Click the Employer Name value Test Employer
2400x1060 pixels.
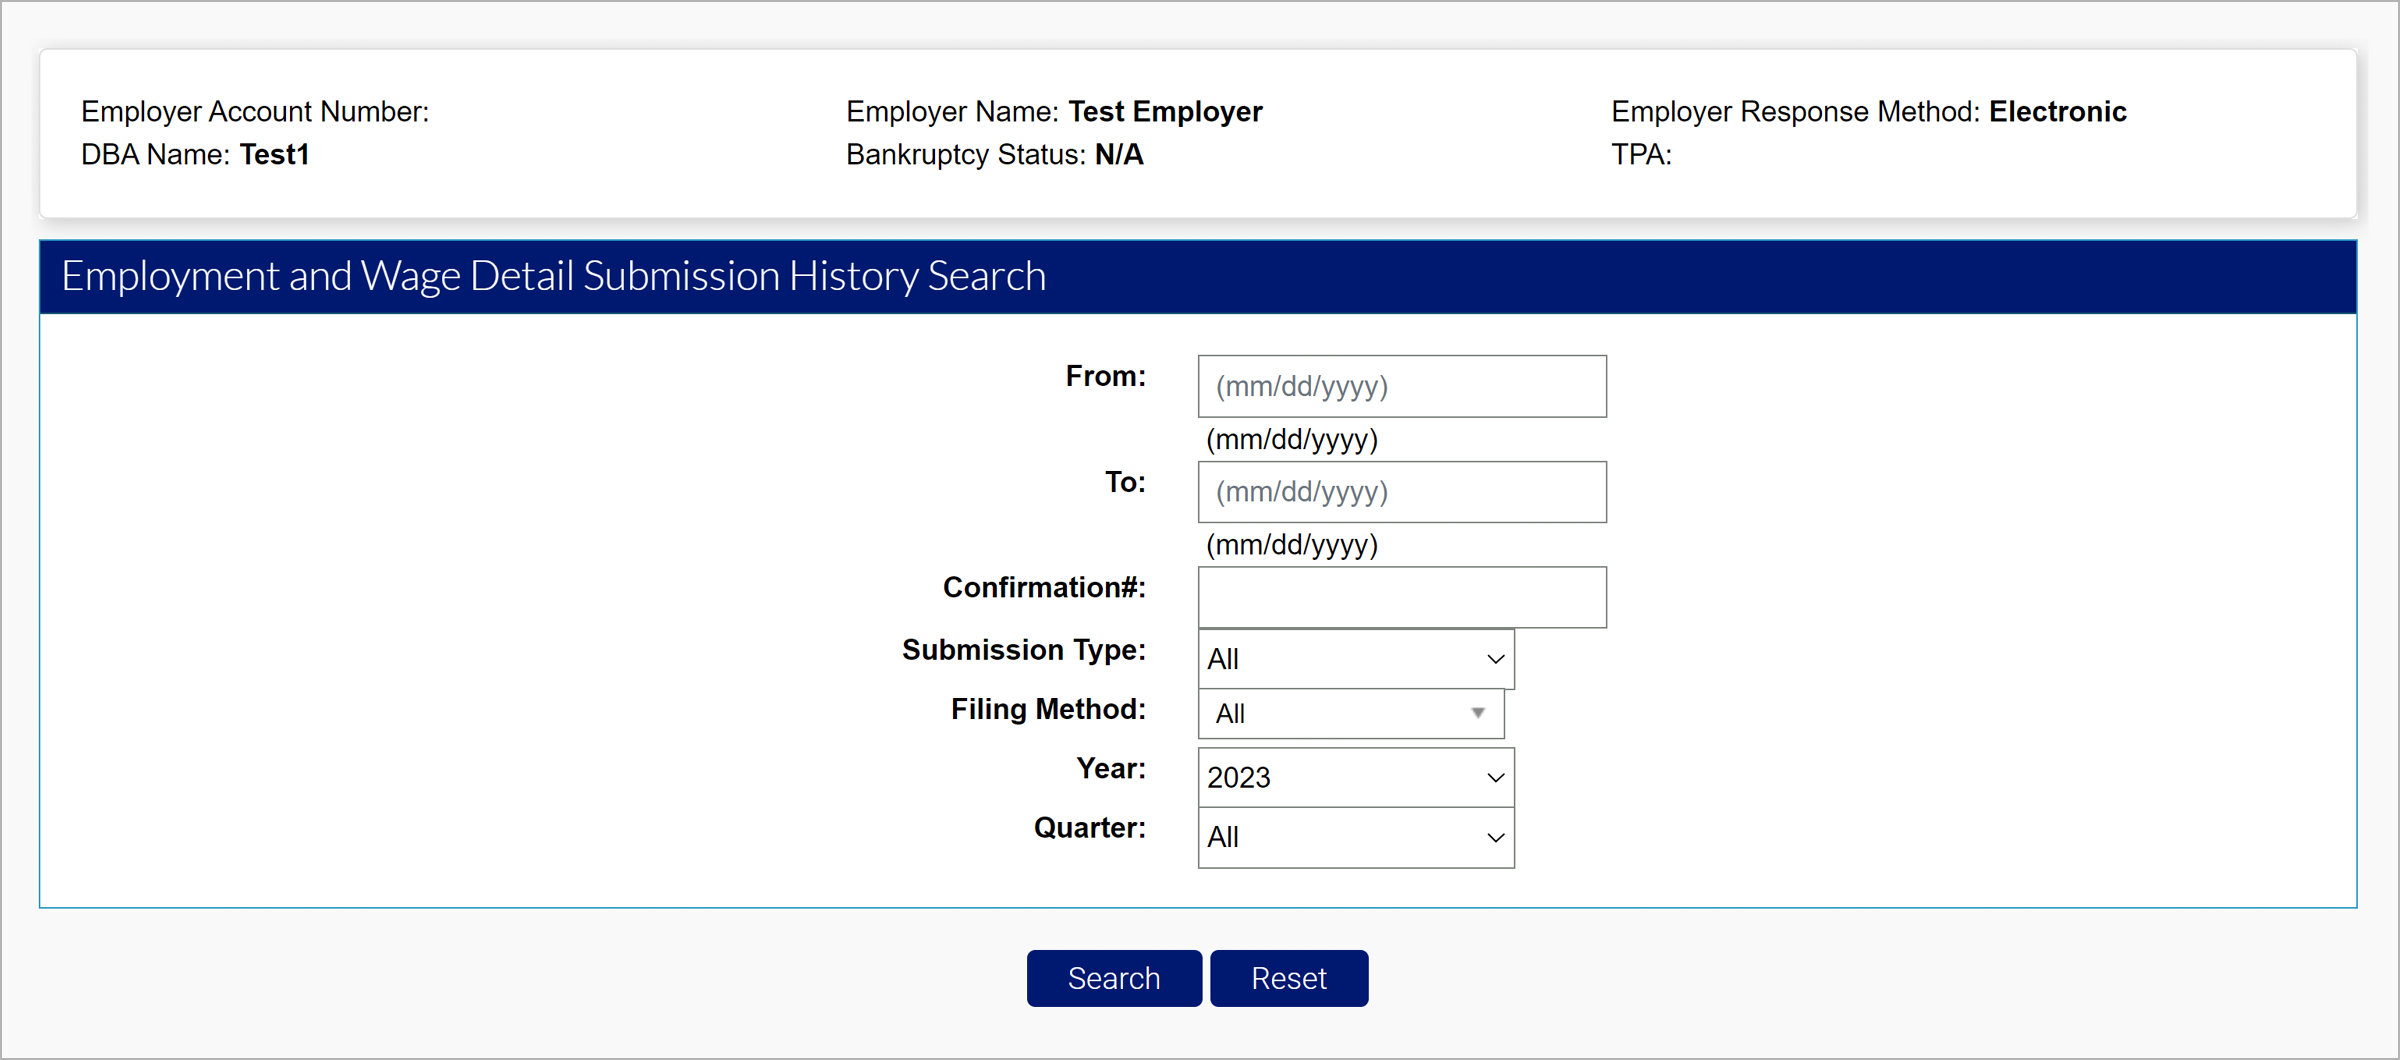pyautogui.click(x=1165, y=112)
